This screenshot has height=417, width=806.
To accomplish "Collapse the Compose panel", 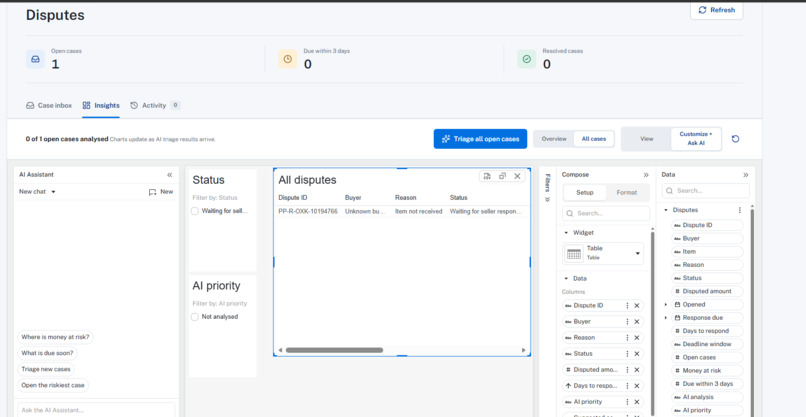I will pyautogui.click(x=646, y=175).
